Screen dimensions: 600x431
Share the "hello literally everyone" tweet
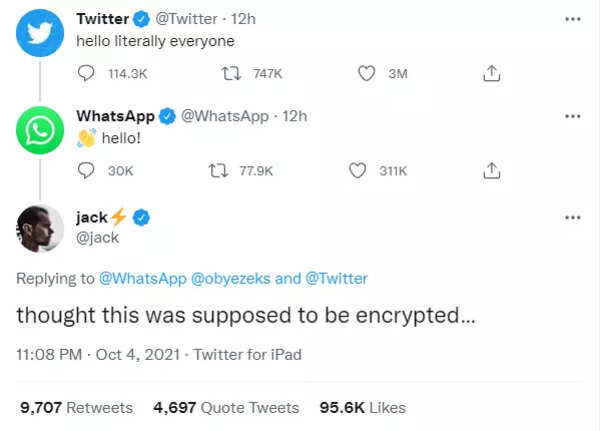[x=491, y=73]
